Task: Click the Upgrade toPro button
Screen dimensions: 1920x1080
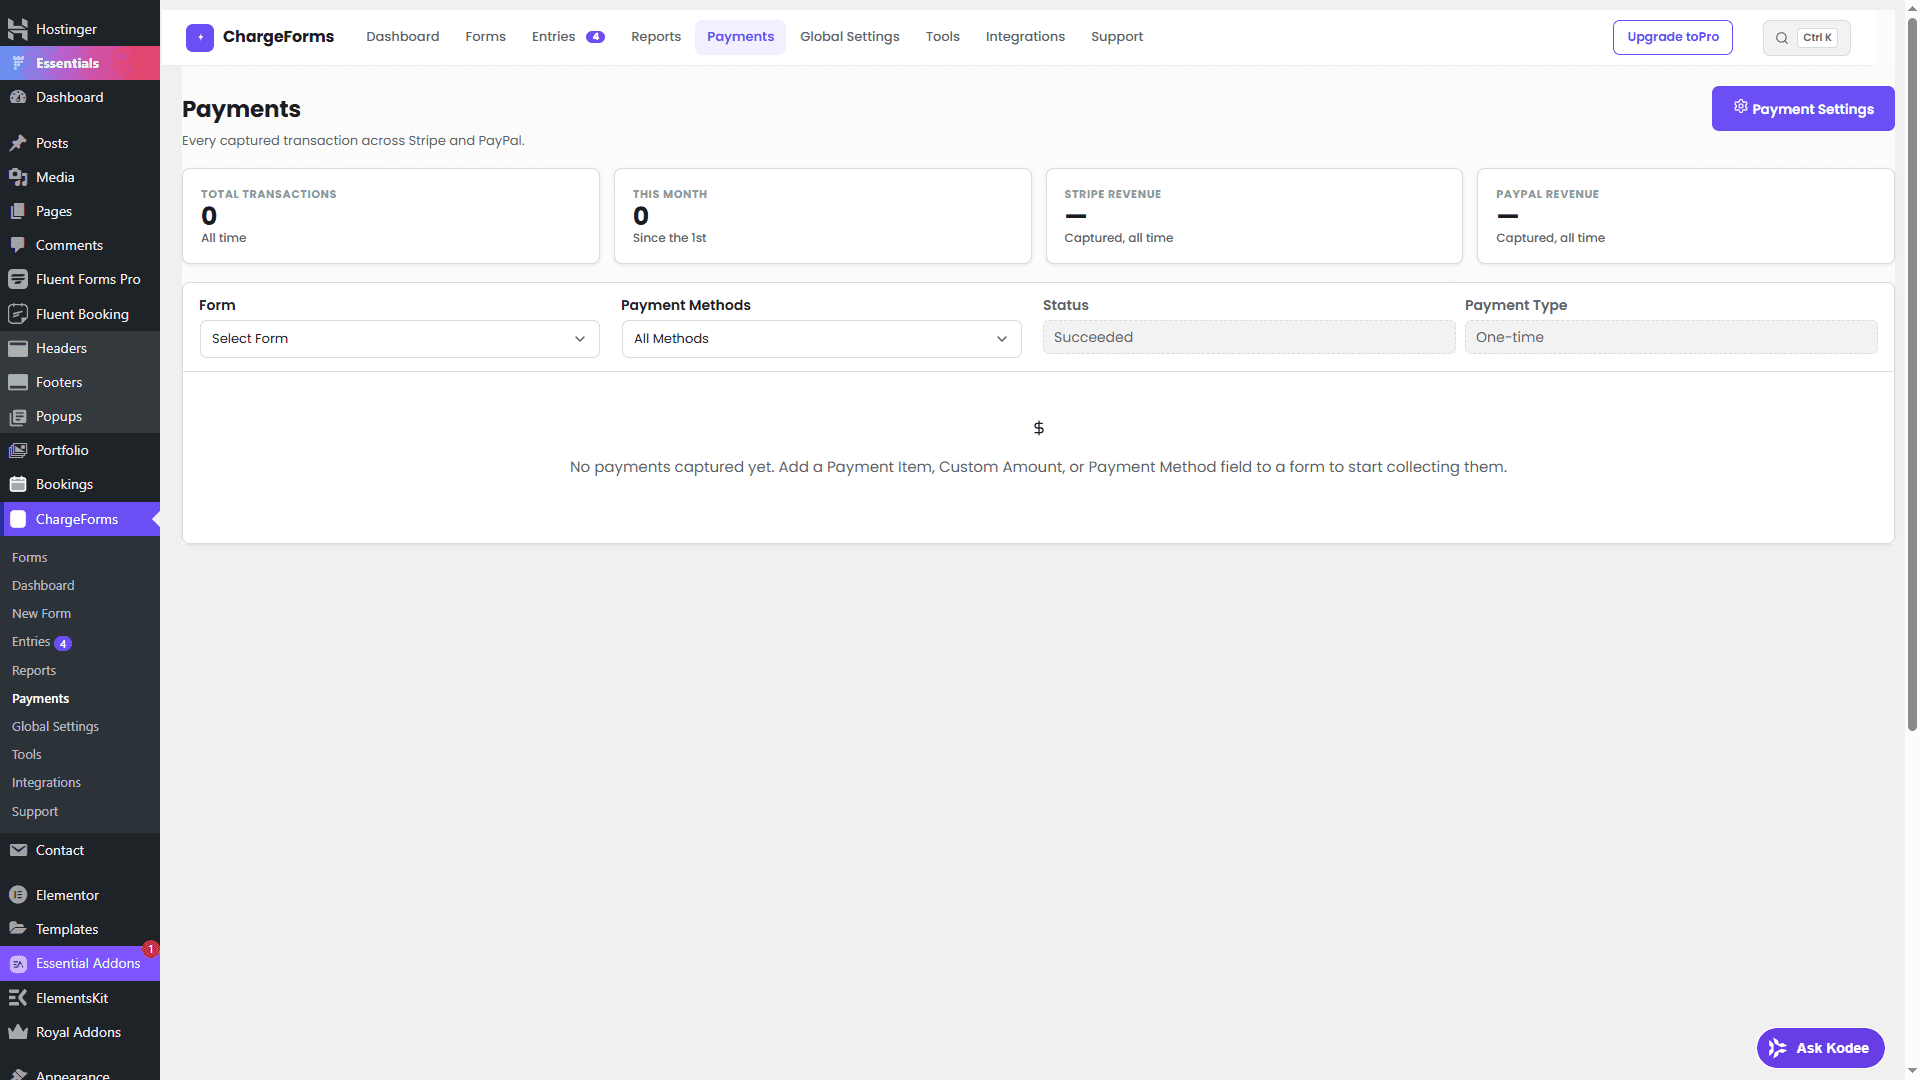Action: [1673, 37]
